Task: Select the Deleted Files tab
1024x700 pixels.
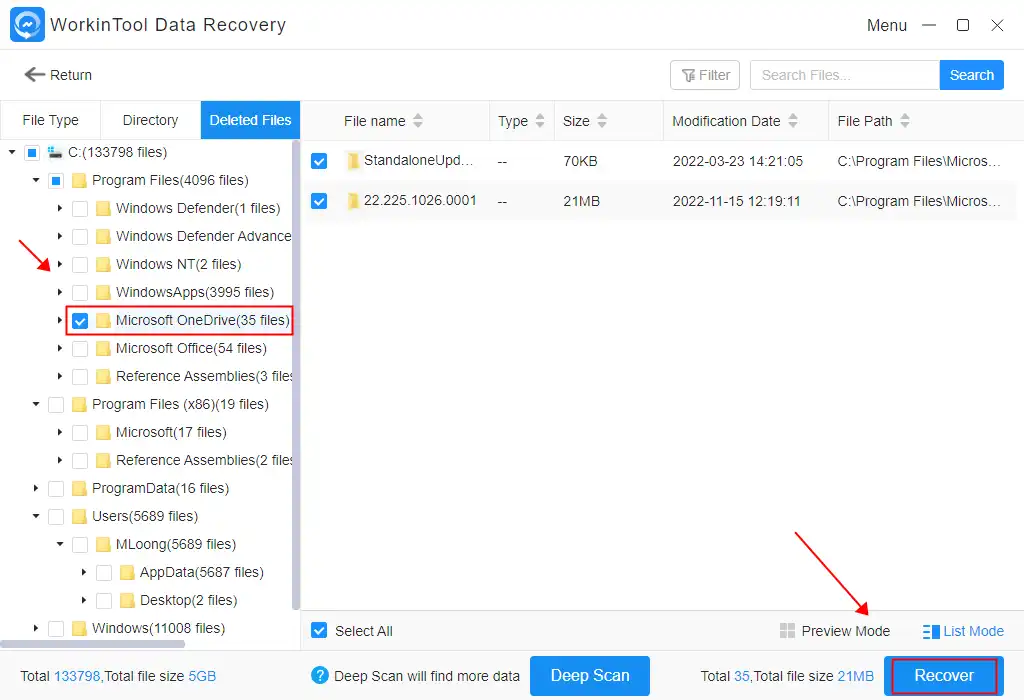Action: click(x=250, y=120)
